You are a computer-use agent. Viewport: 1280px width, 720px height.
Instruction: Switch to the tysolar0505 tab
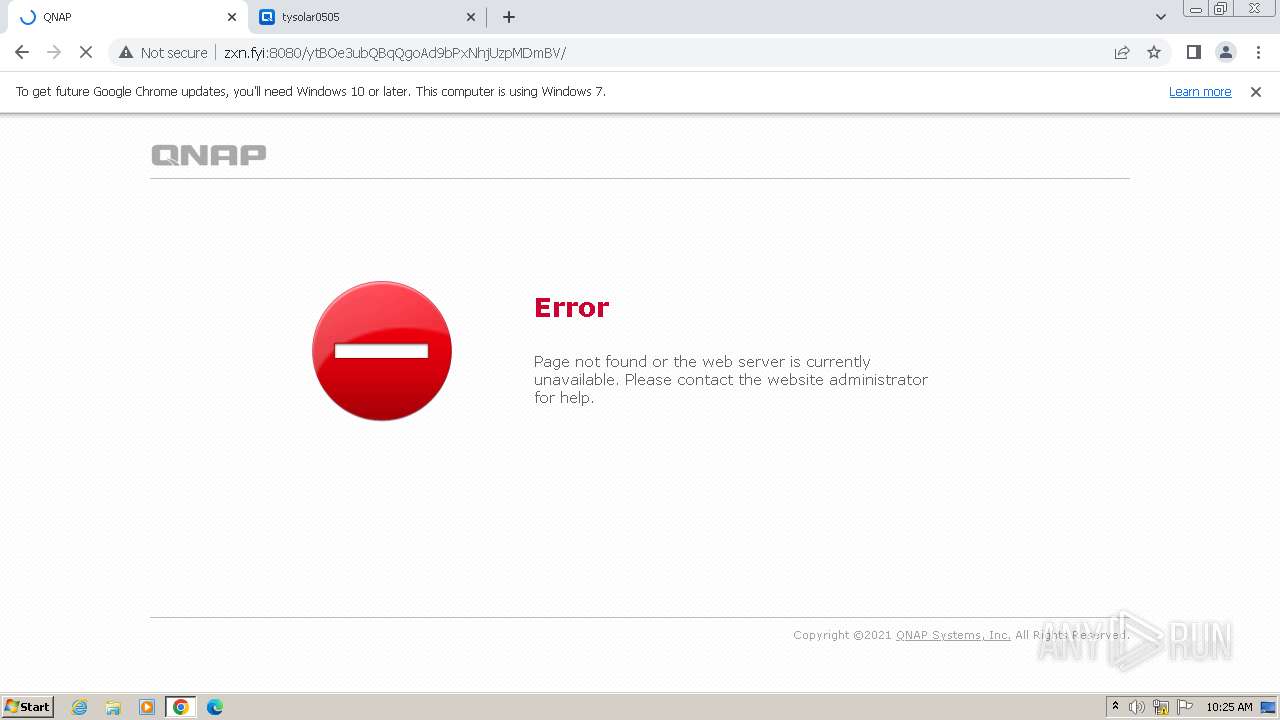point(367,17)
